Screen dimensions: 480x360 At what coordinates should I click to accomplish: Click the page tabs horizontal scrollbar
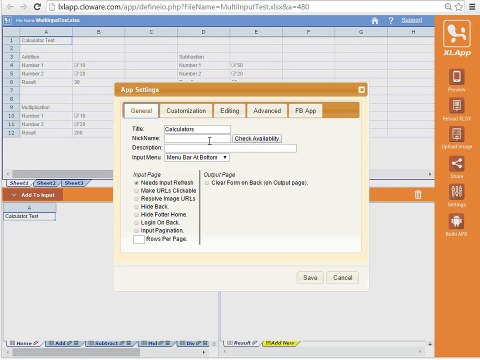tap(76, 352)
